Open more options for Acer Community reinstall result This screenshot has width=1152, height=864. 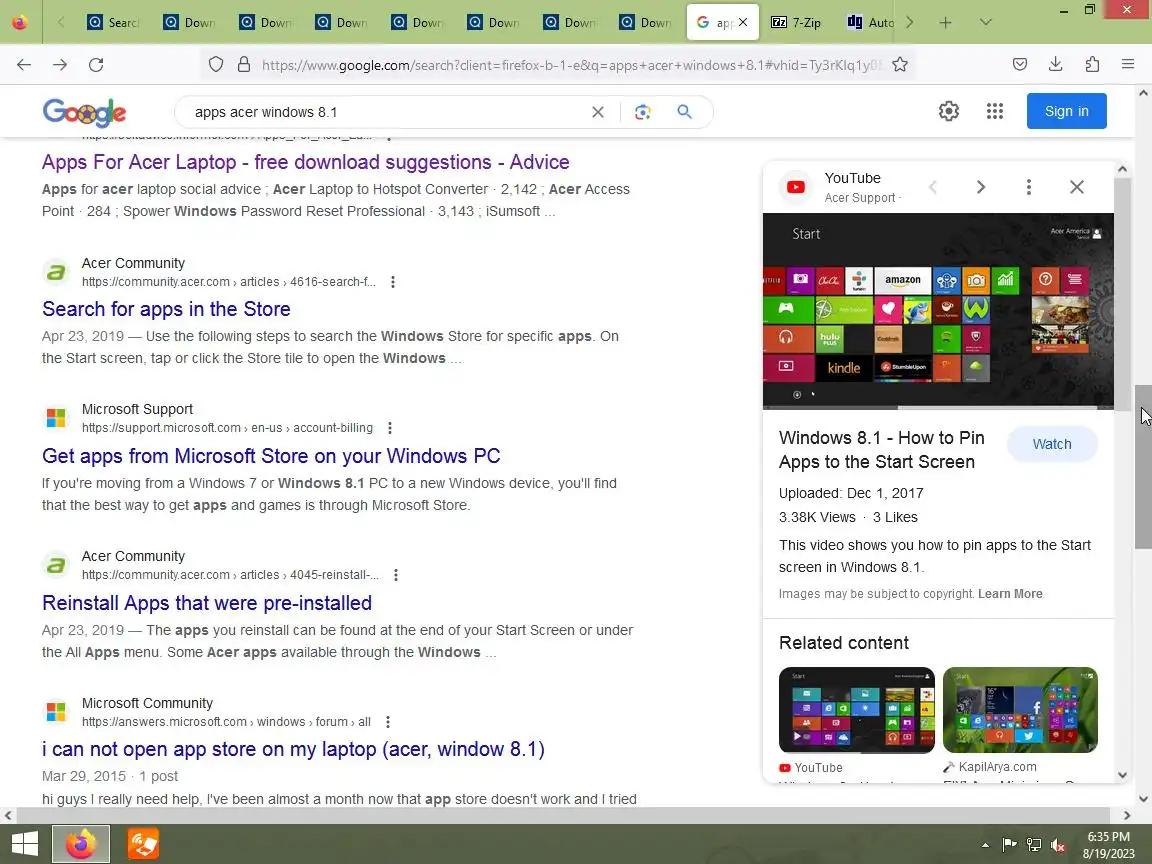[x=396, y=575]
